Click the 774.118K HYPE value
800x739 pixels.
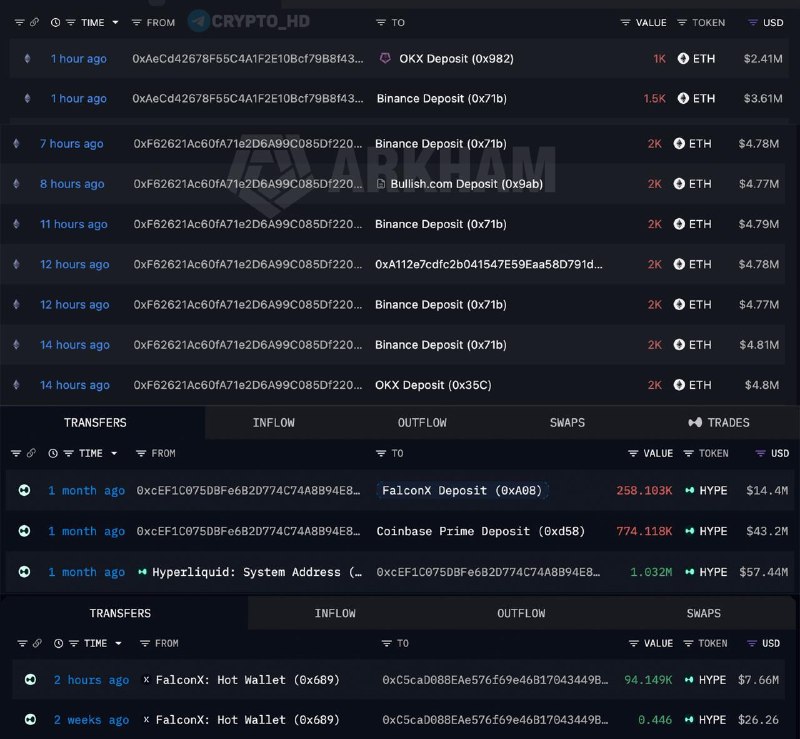(644, 531)
